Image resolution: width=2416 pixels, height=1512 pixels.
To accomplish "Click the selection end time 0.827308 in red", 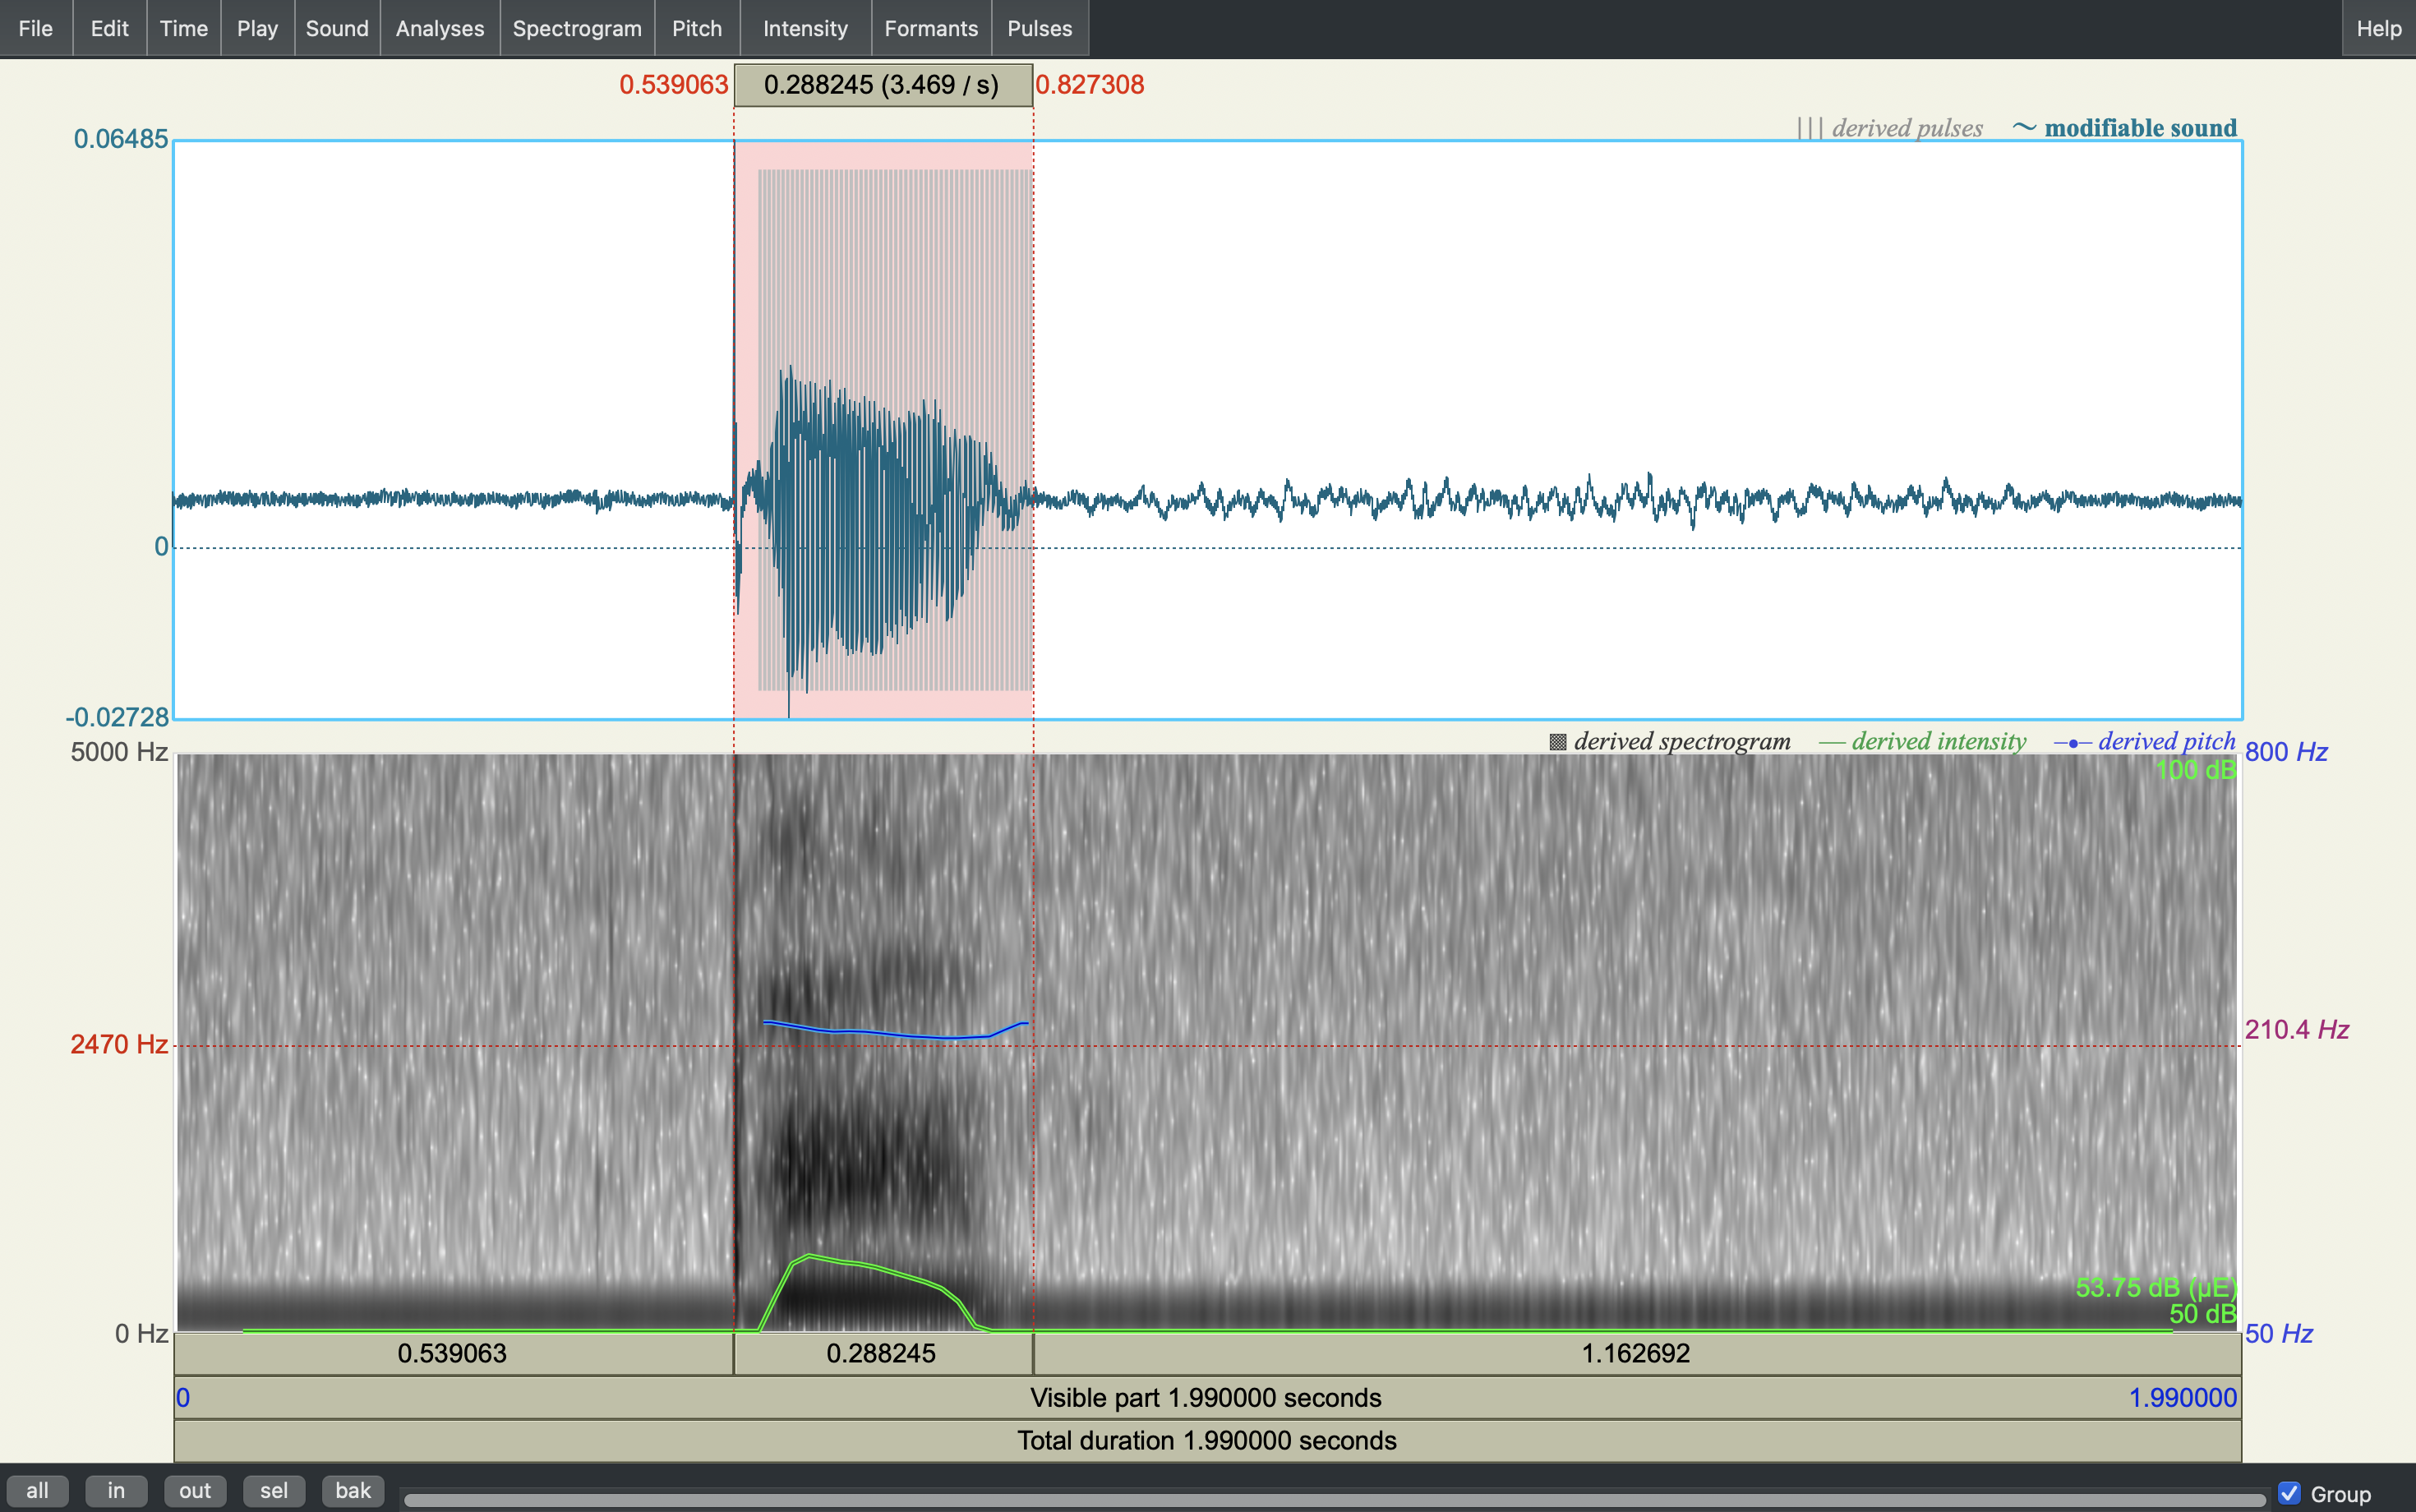I will click(x=1090, y=85).
